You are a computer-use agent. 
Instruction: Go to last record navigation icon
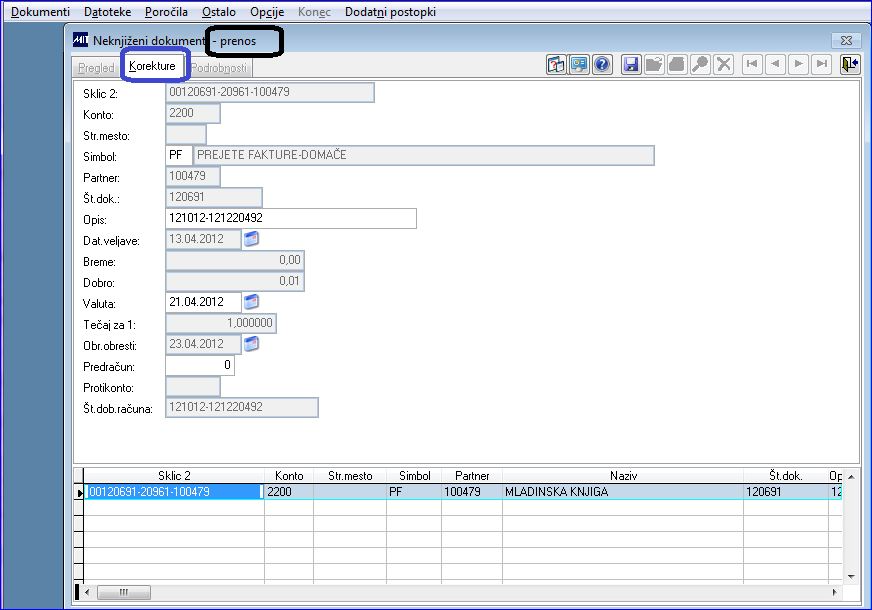[x=822, y=64]
